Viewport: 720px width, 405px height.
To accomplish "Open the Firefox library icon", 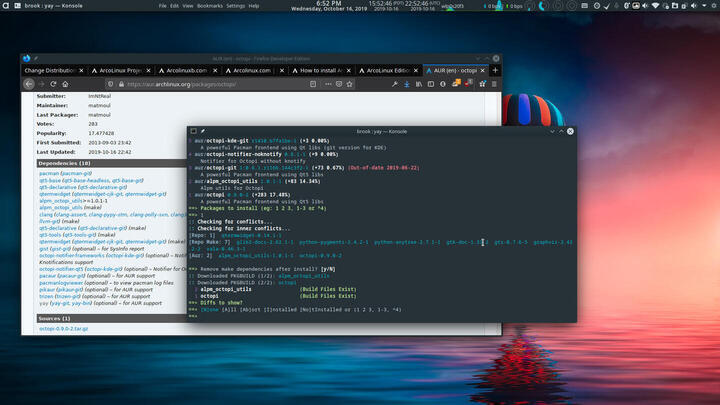I will (x=419, y=84).
